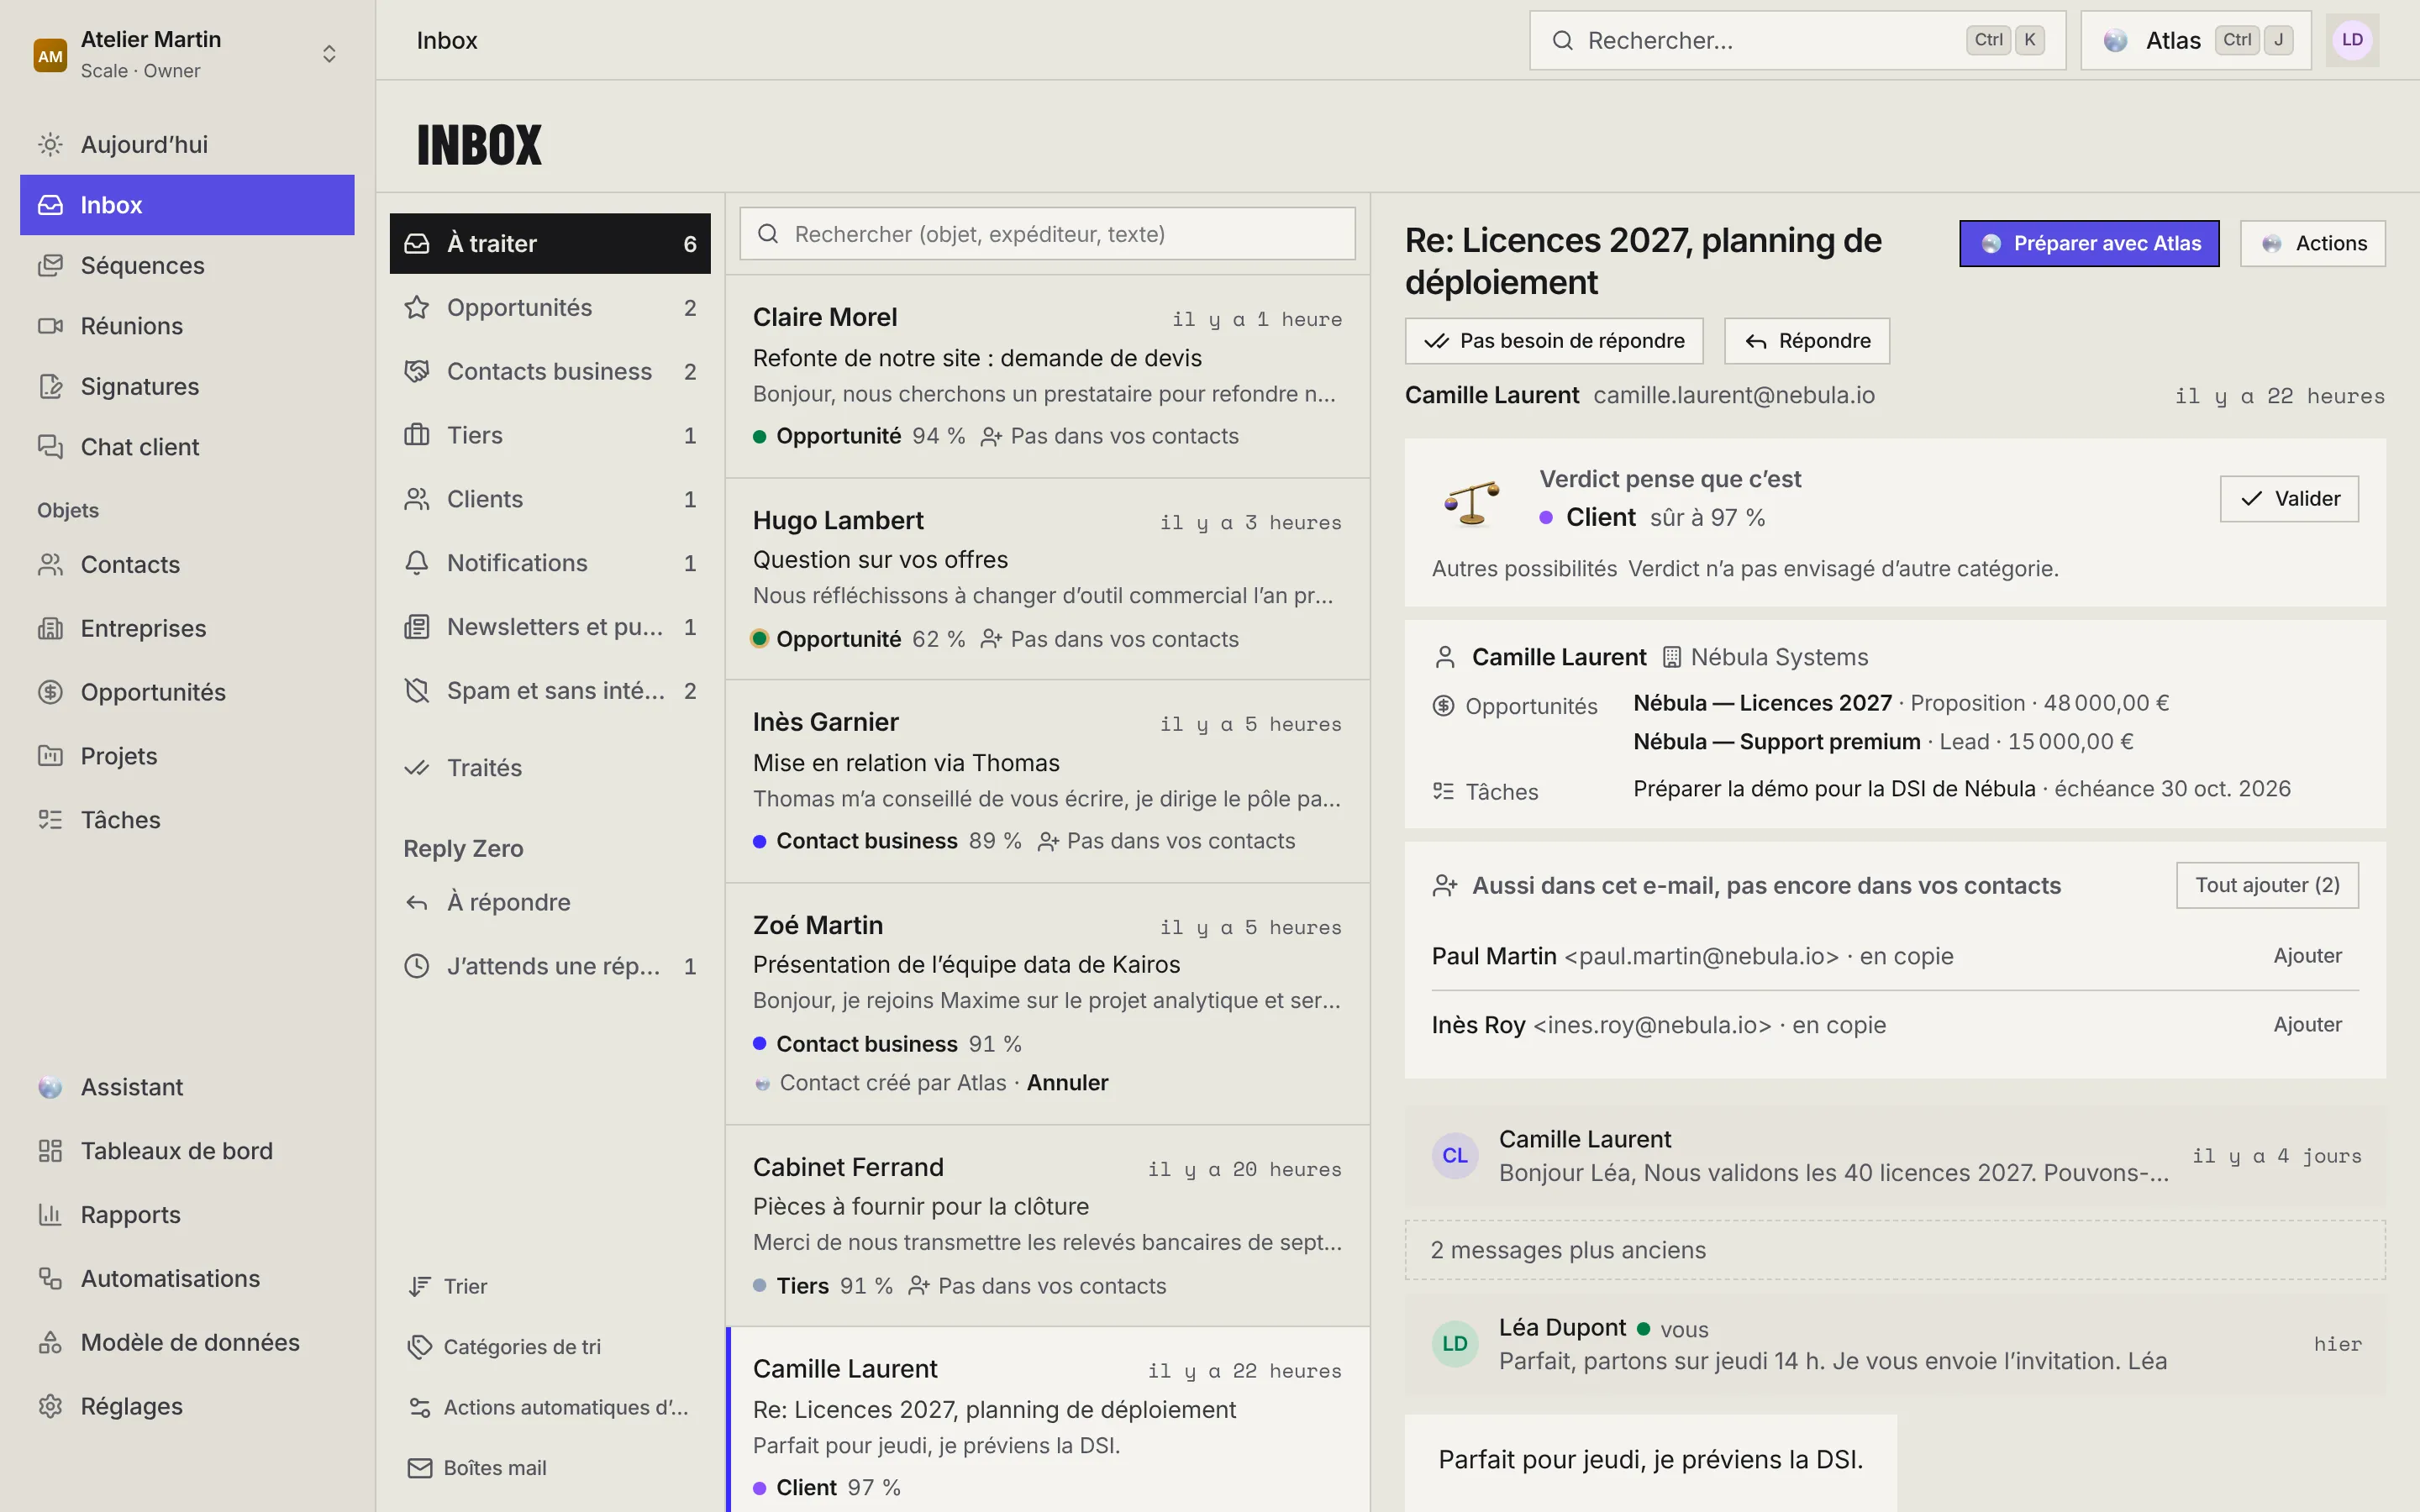Image resolution: width=2420 pixels, height=1512 pixels.
Task: Click the Assistant orb icon
Action: [x=50, y=1088]
